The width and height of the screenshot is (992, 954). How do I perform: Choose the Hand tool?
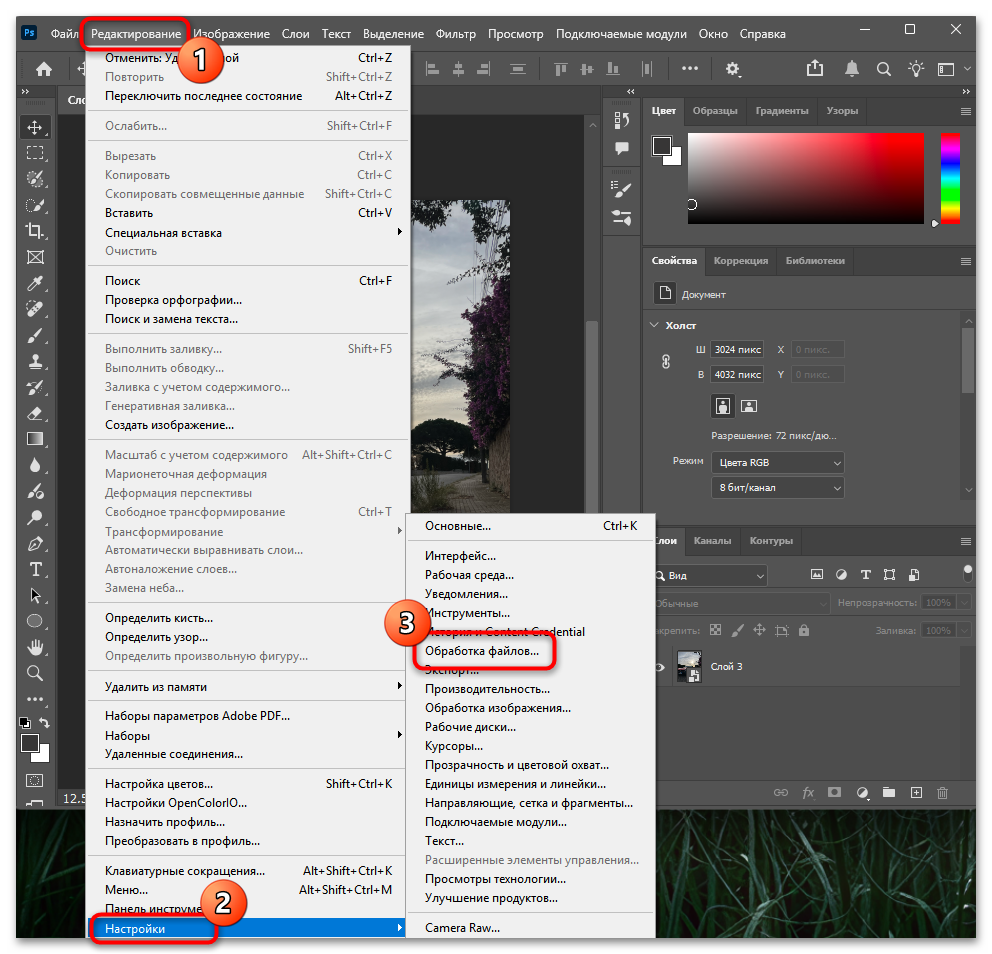pyautogui.click(x=35, y=647)
